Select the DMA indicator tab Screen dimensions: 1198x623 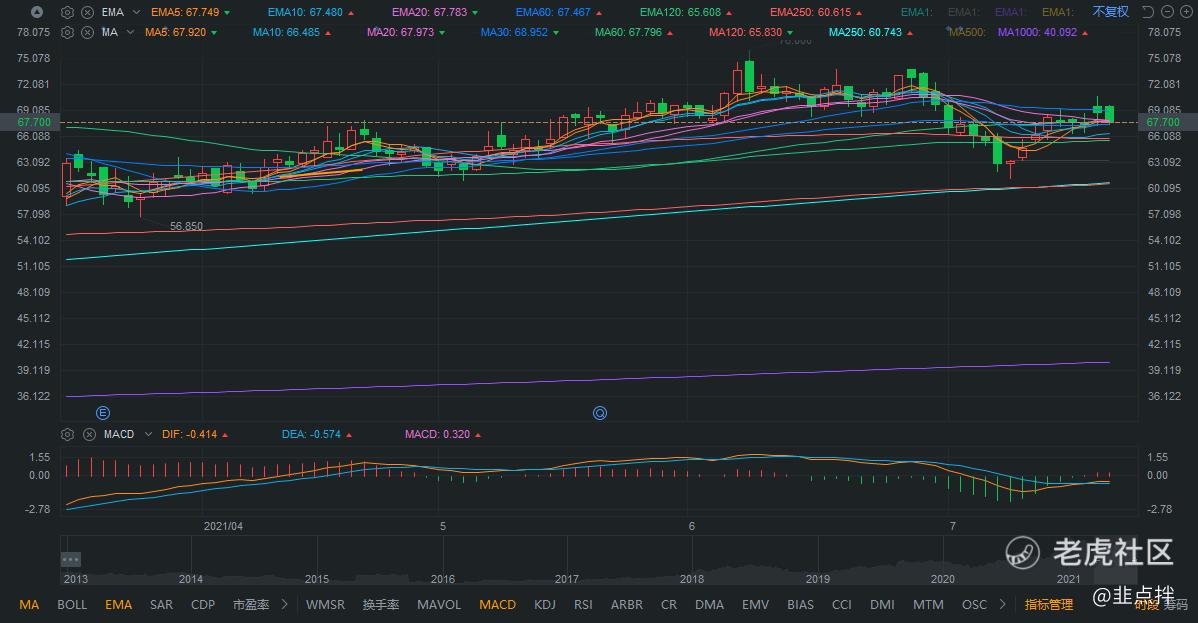click(x=709, y=605)
